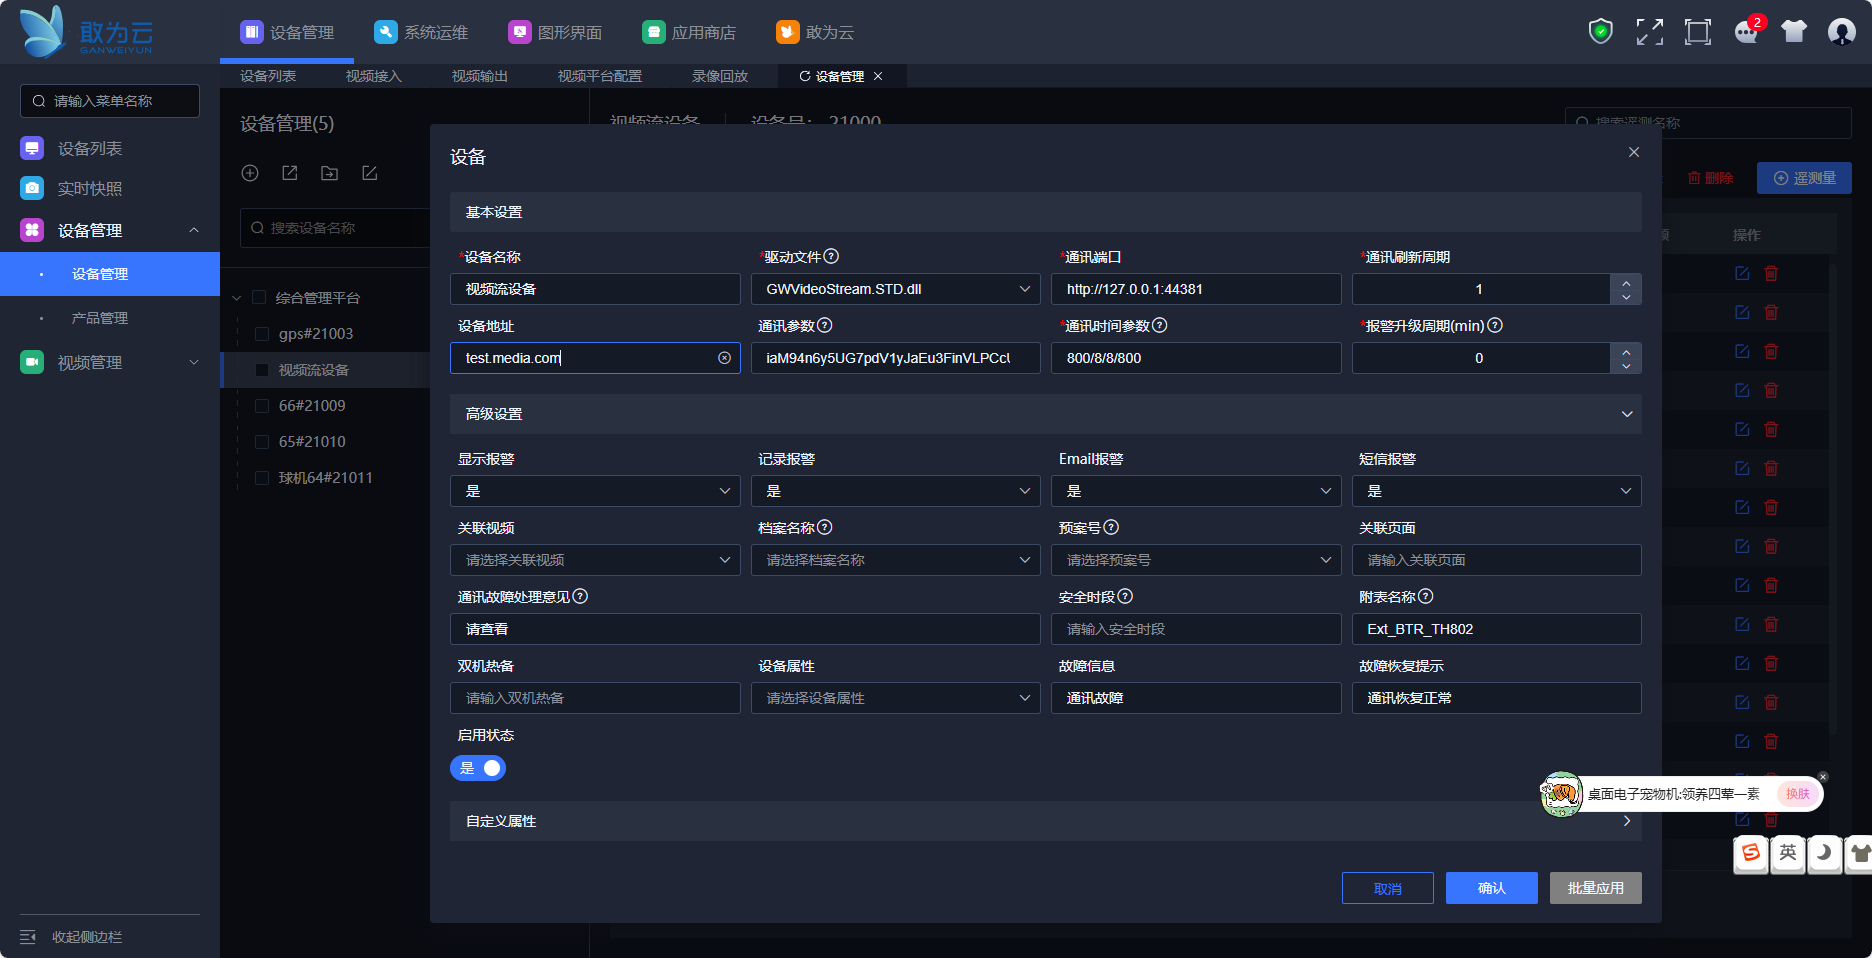Click the add device plus icon
This screenshot has height=958, width=1872.
pyautogui.click(x=250, y=173)
